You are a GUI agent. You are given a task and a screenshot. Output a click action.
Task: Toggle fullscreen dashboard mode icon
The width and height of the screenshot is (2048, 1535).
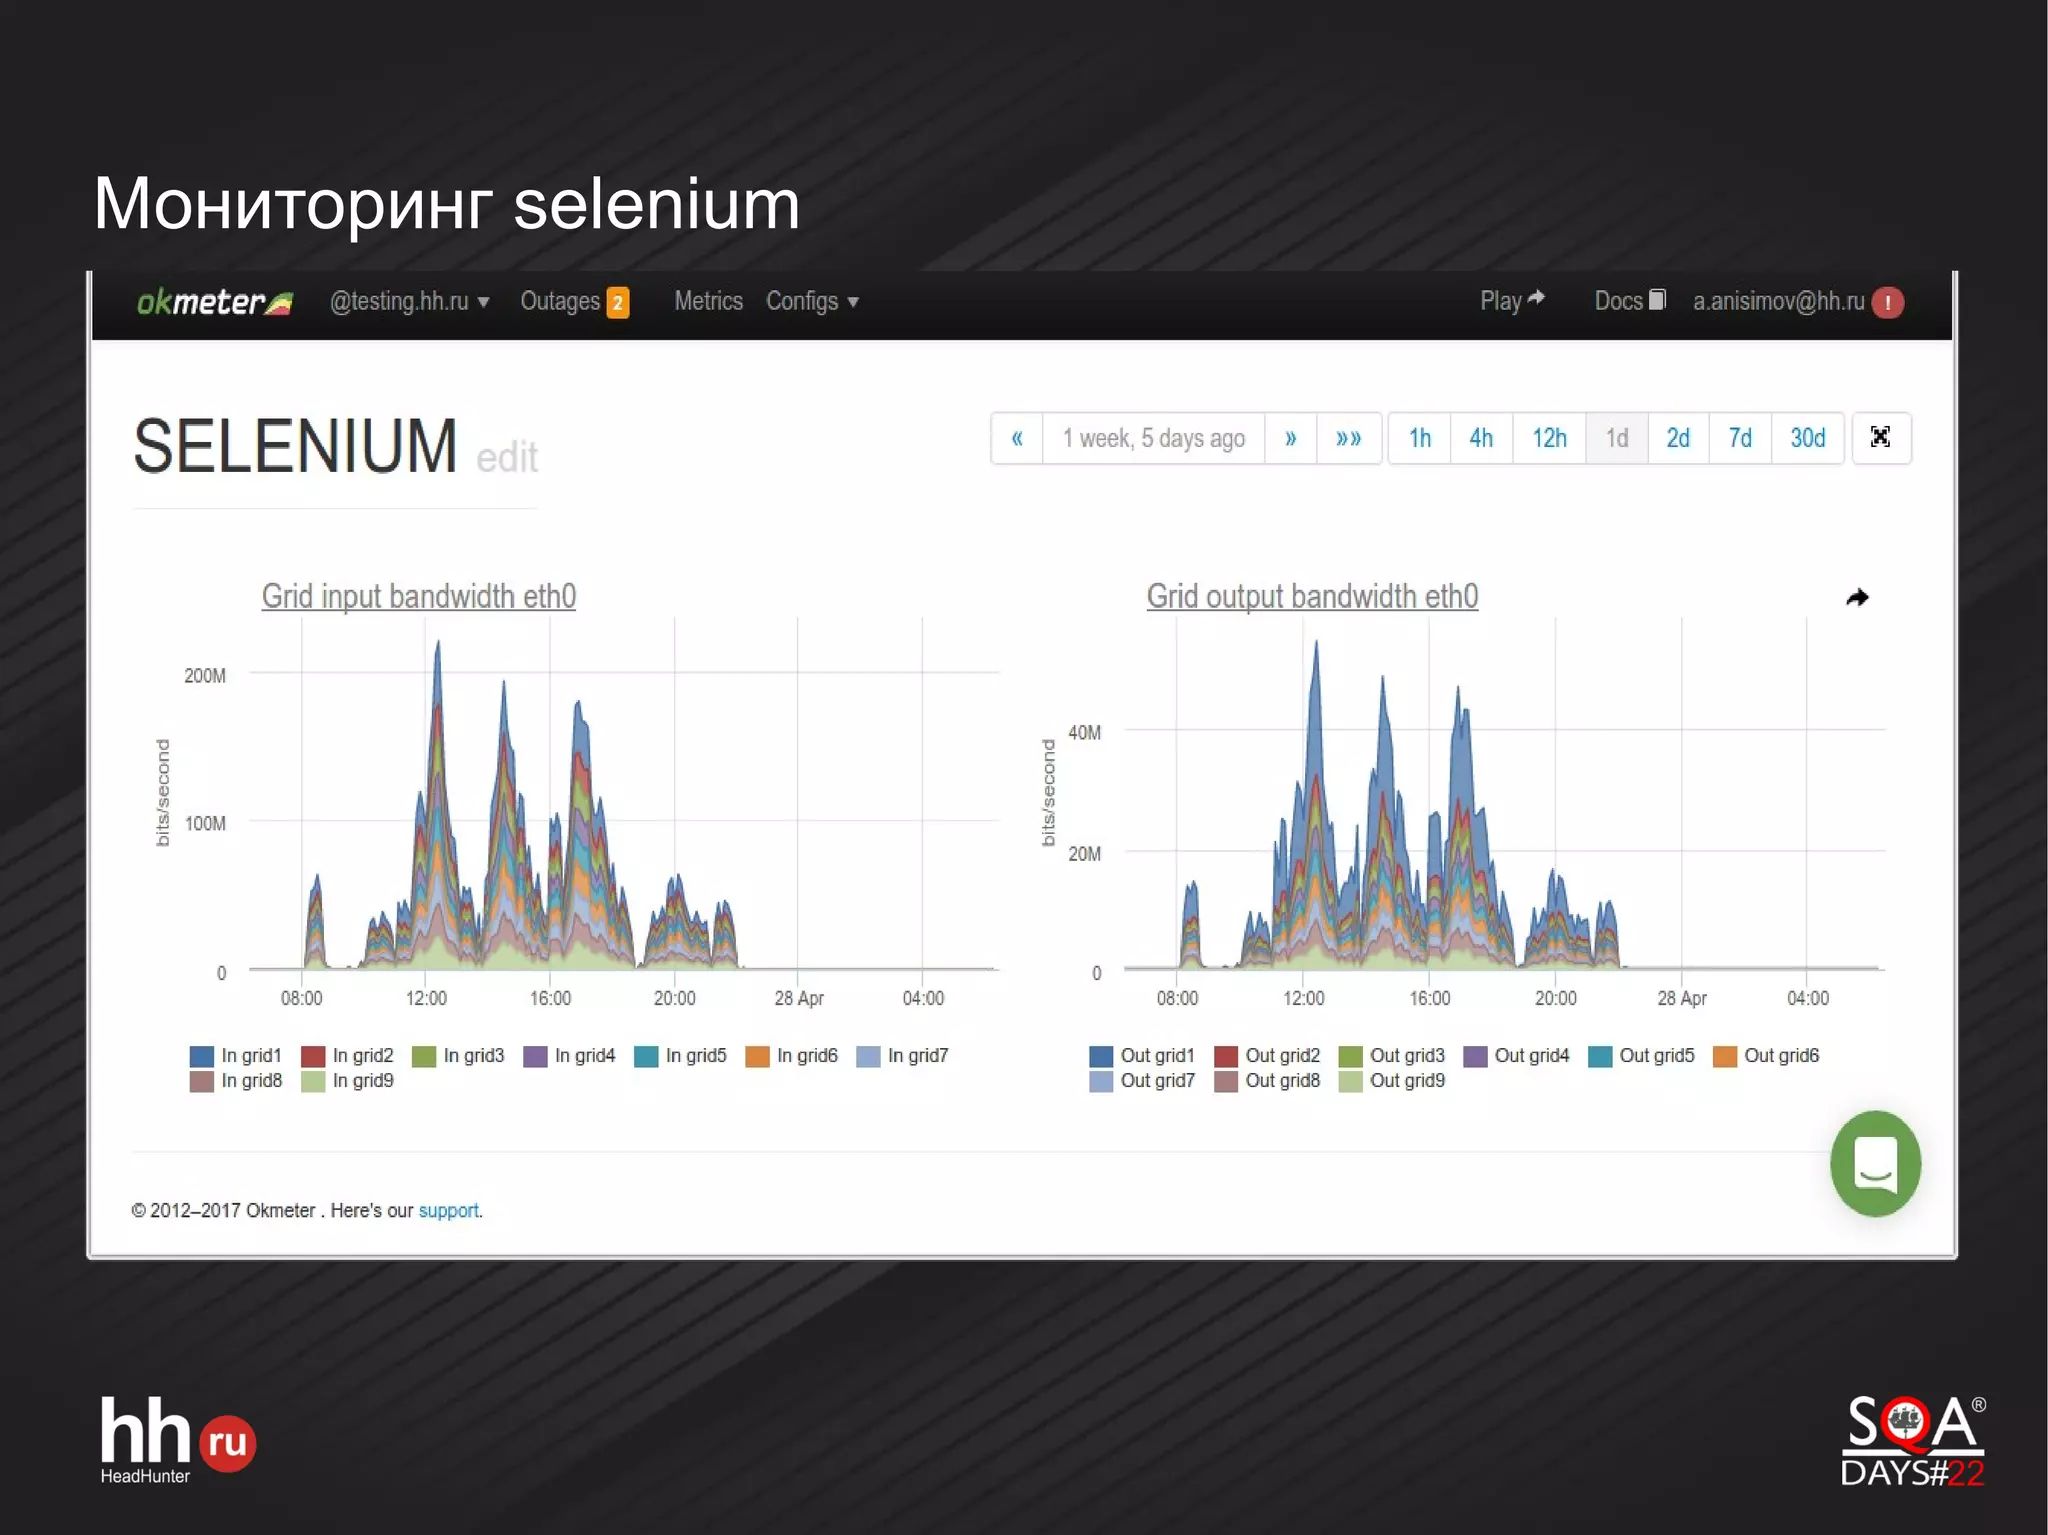(x=1881, y=438)
